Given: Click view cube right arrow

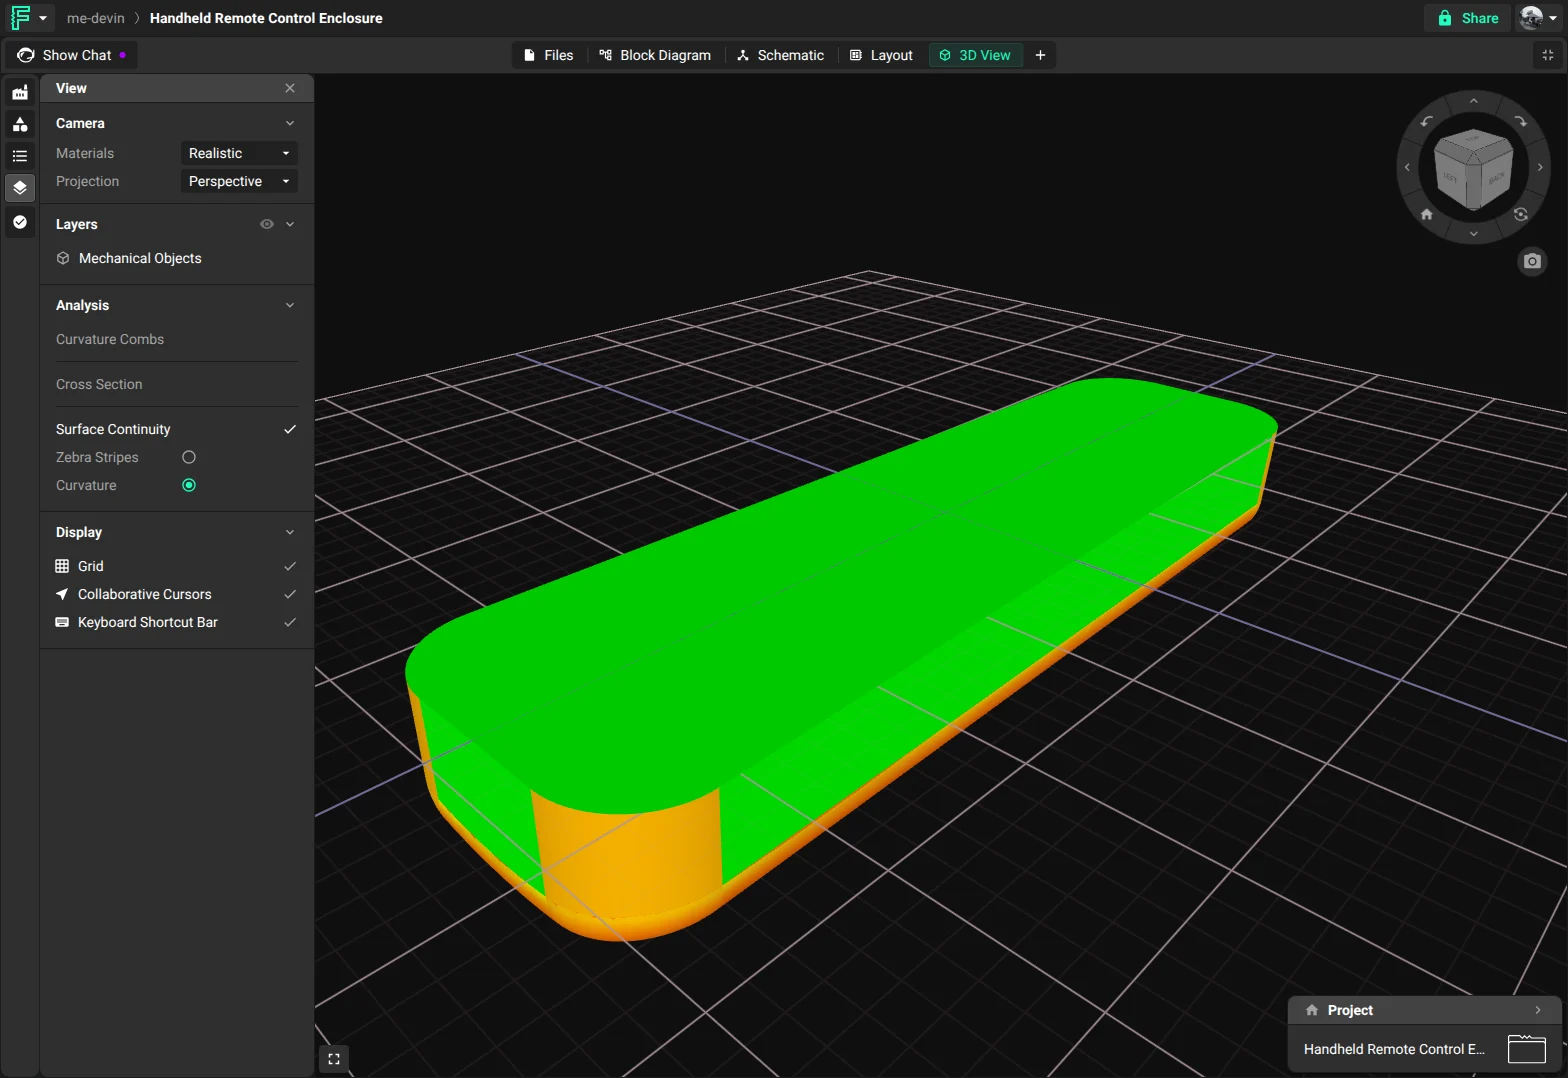Looking at the screenshot, I should [1540, 167].
